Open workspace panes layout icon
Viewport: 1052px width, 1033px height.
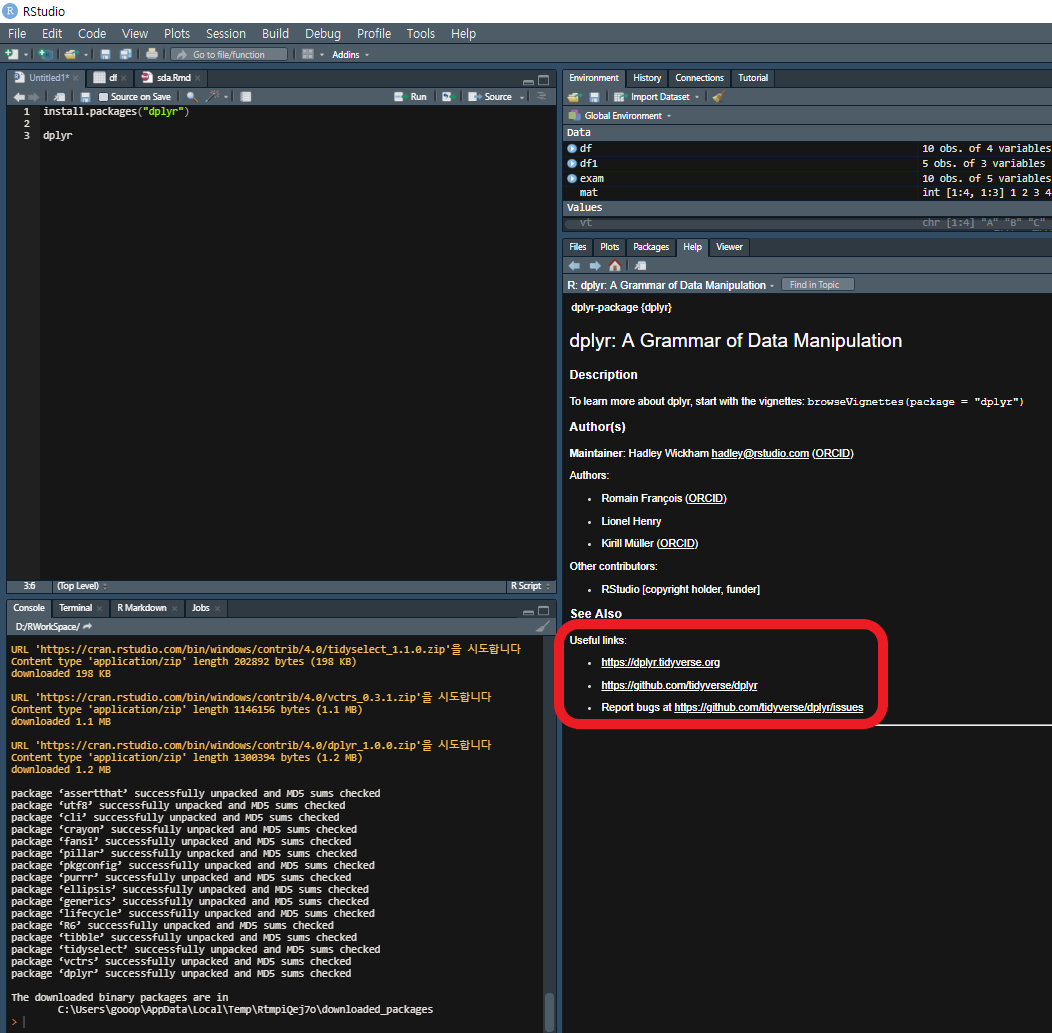click(x=308, y=54)
